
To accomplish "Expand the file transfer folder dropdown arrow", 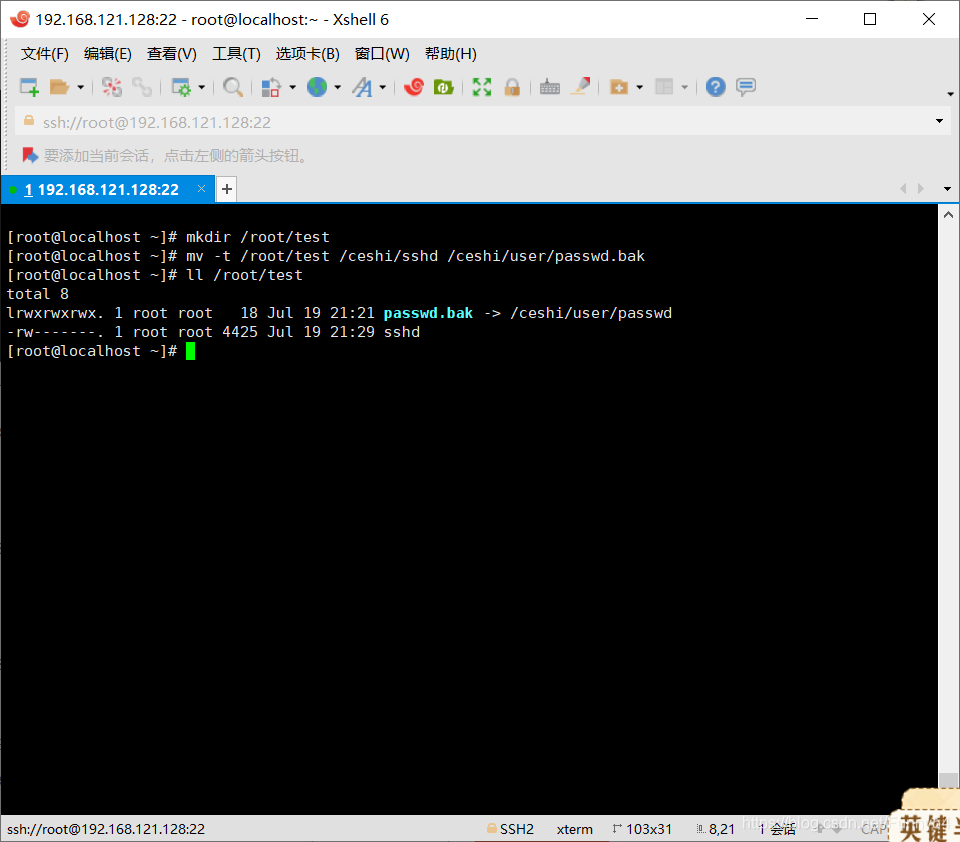I will pos(640,88).
